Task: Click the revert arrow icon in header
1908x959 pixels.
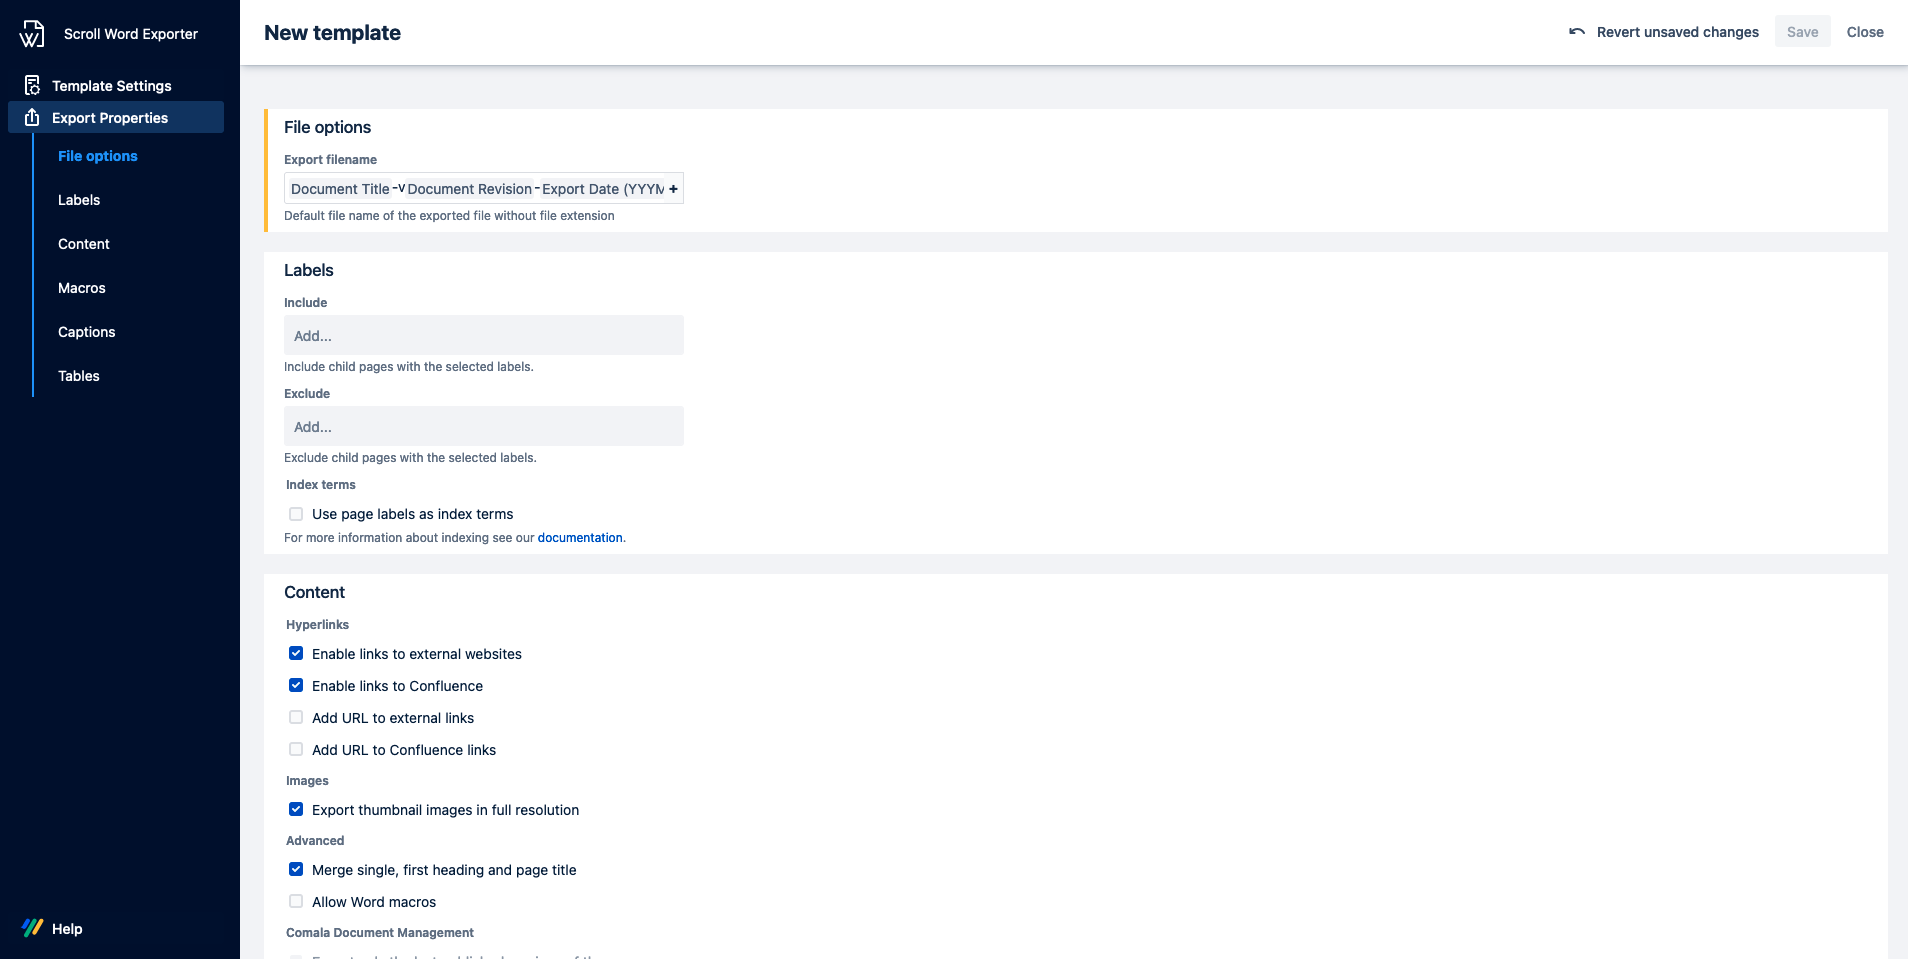Action: click(x=1577, y=32)
